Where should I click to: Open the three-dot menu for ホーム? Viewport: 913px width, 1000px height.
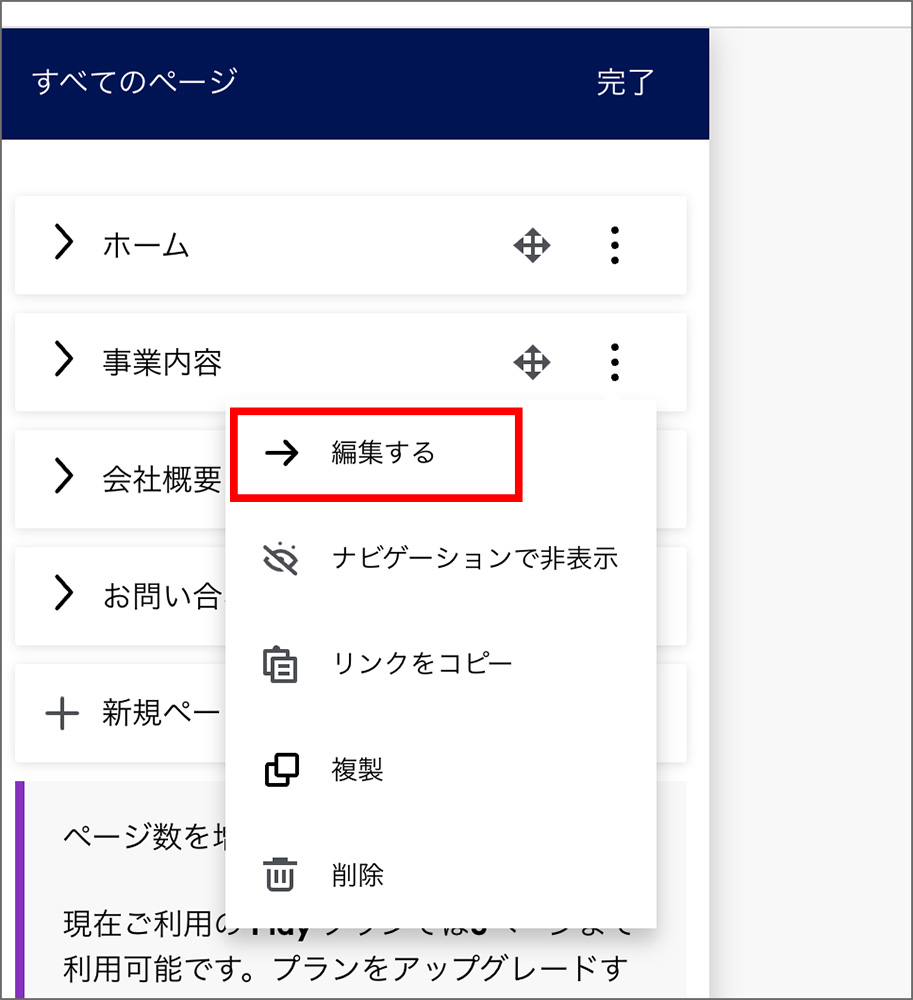[x=615, y=245]
